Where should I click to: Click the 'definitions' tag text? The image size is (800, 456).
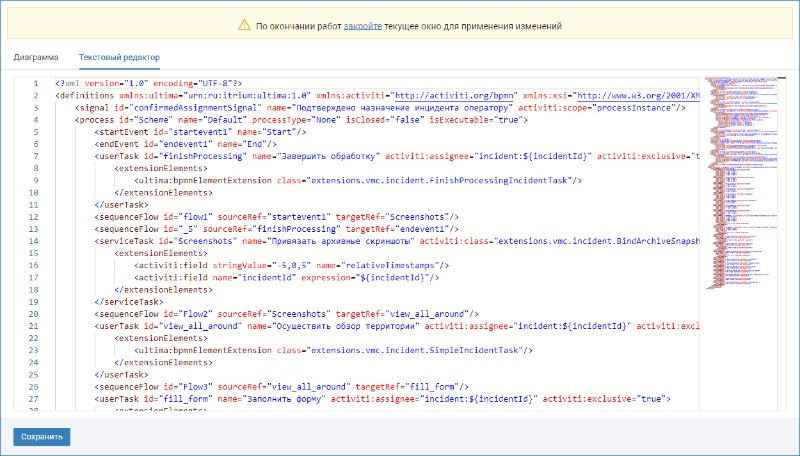click(87, 95)
